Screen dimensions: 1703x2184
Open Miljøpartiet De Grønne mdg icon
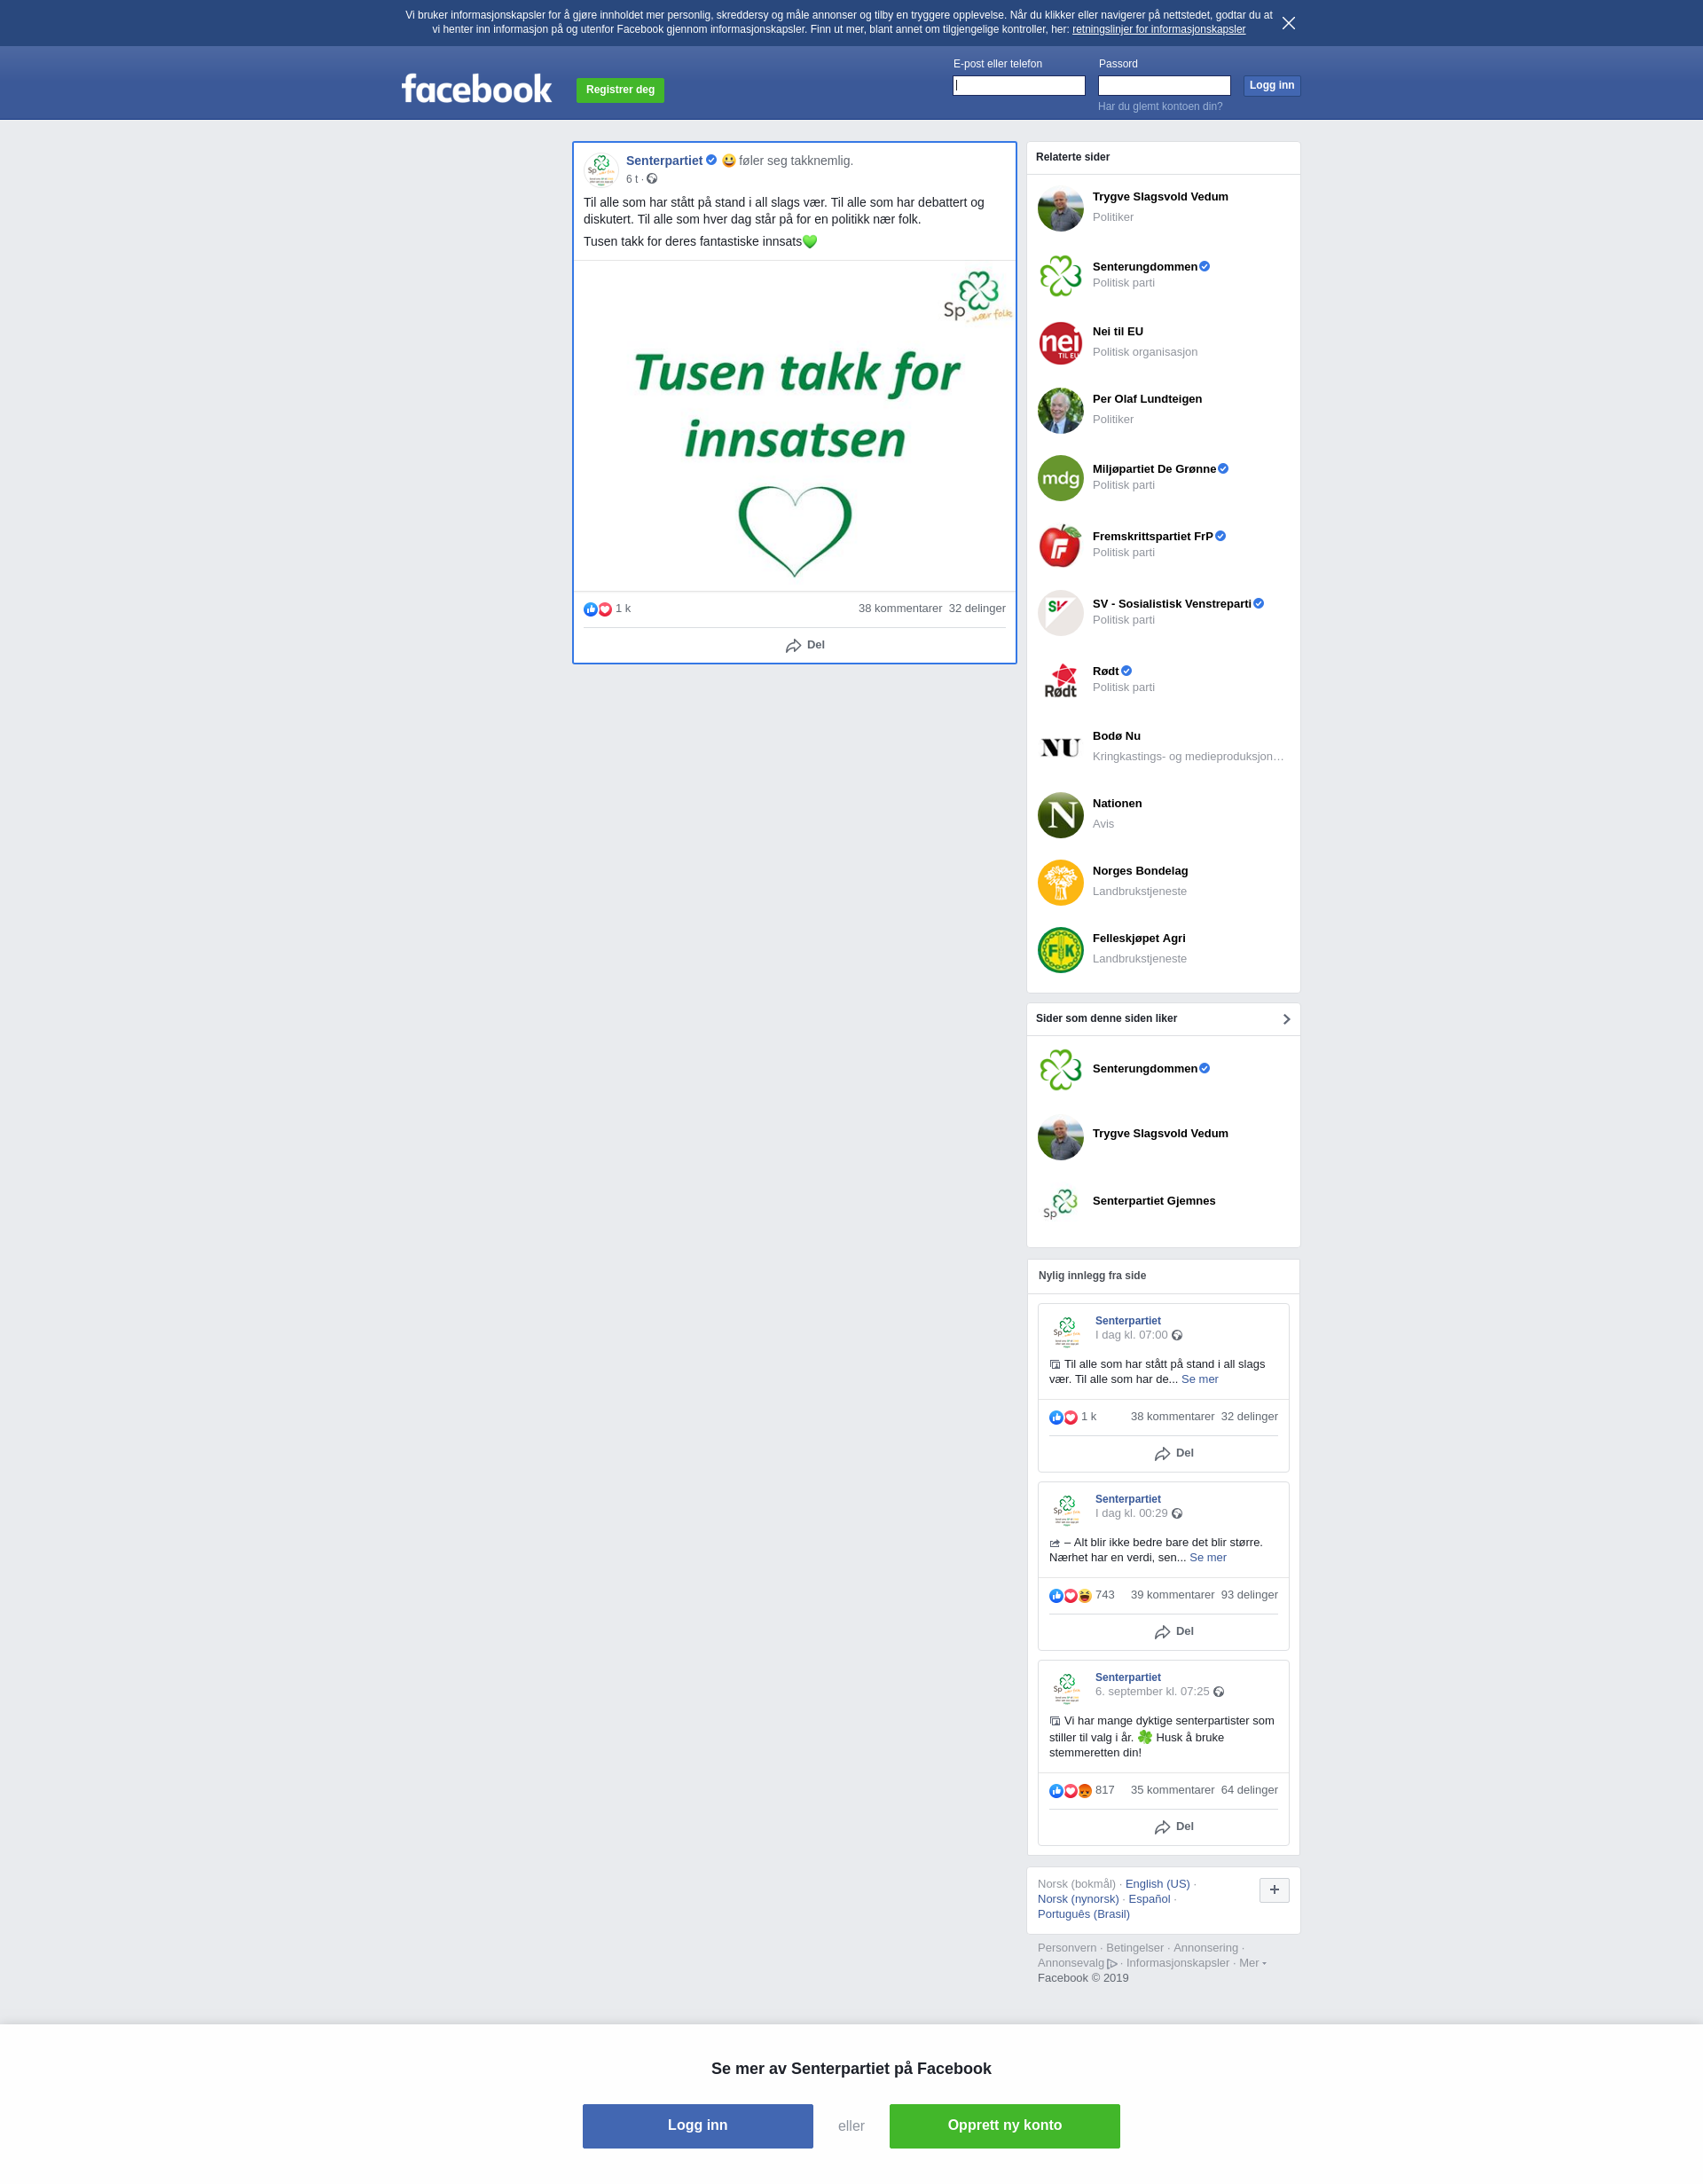(1060, 478)
